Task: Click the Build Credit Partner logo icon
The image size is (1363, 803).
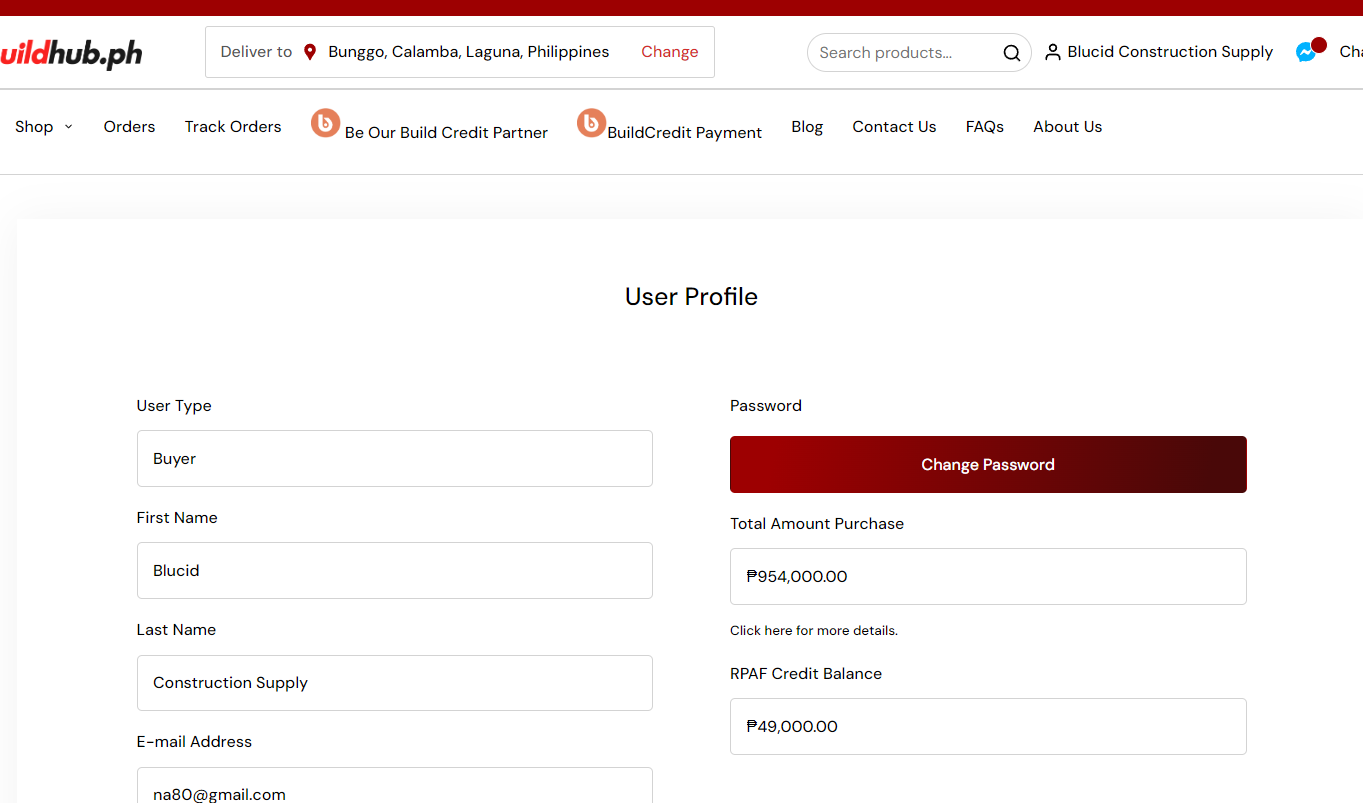Action: point(325,123)
